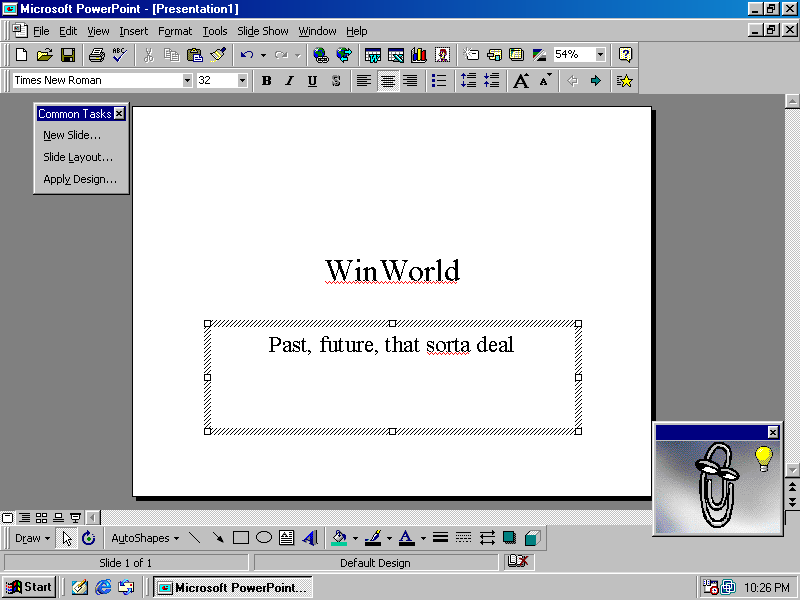Screen dimensions: 800x600
Task: Toggle black and white view
Action: tap(539, 55)
